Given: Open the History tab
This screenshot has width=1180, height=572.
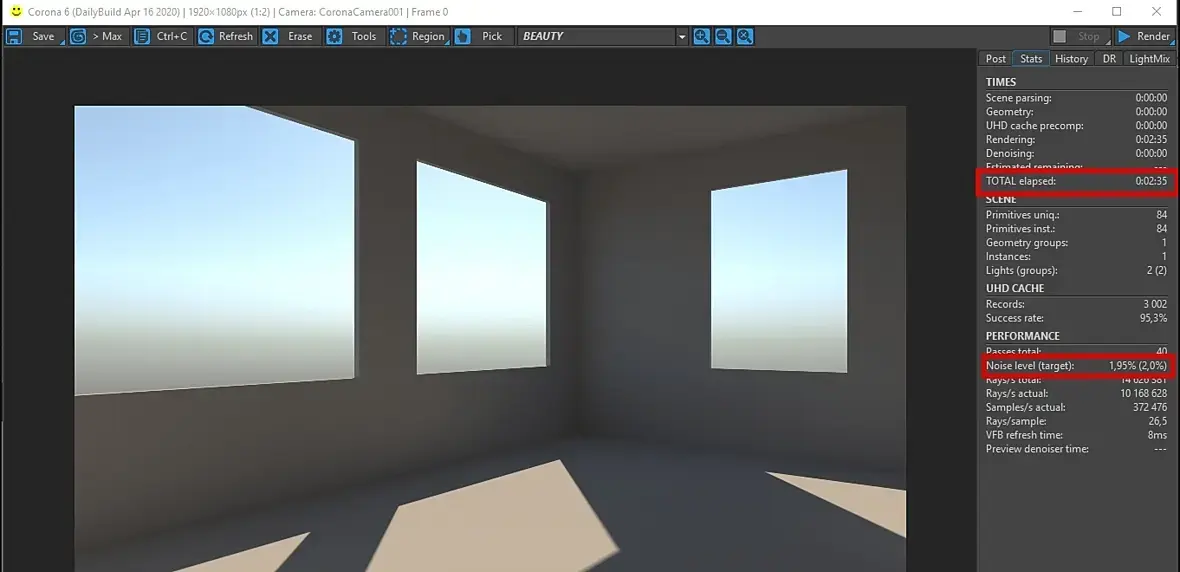Looking at the screenshot, I should point(1071,59).
